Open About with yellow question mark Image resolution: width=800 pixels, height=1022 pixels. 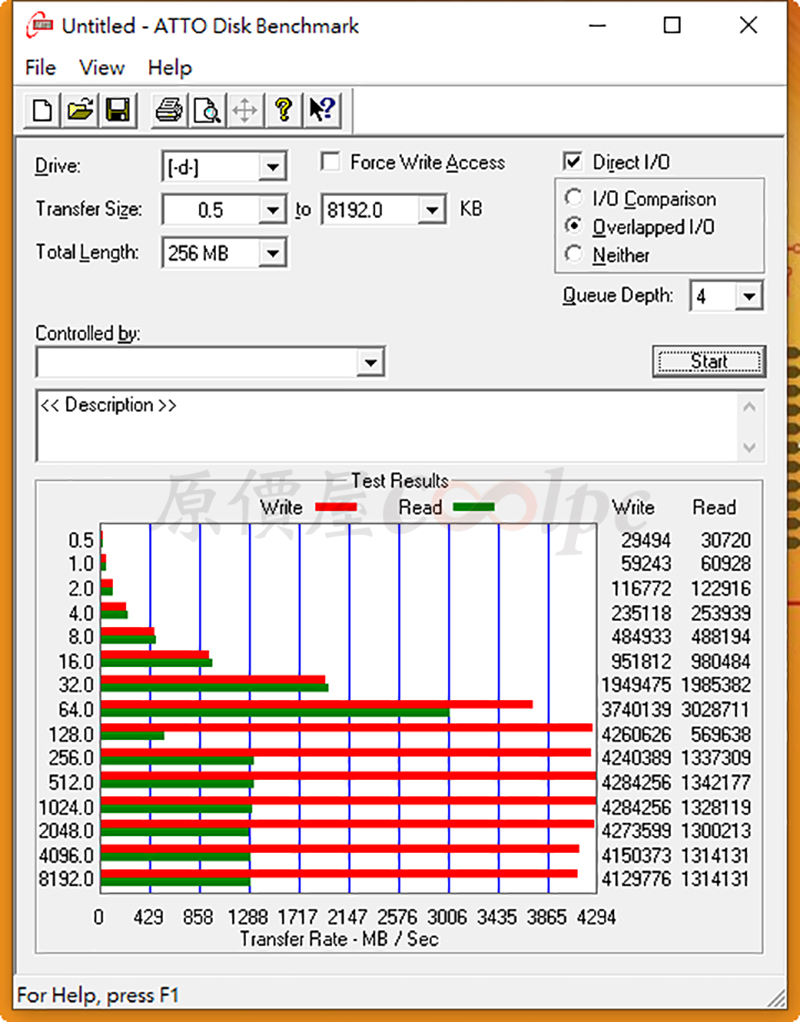pos(283,110)
